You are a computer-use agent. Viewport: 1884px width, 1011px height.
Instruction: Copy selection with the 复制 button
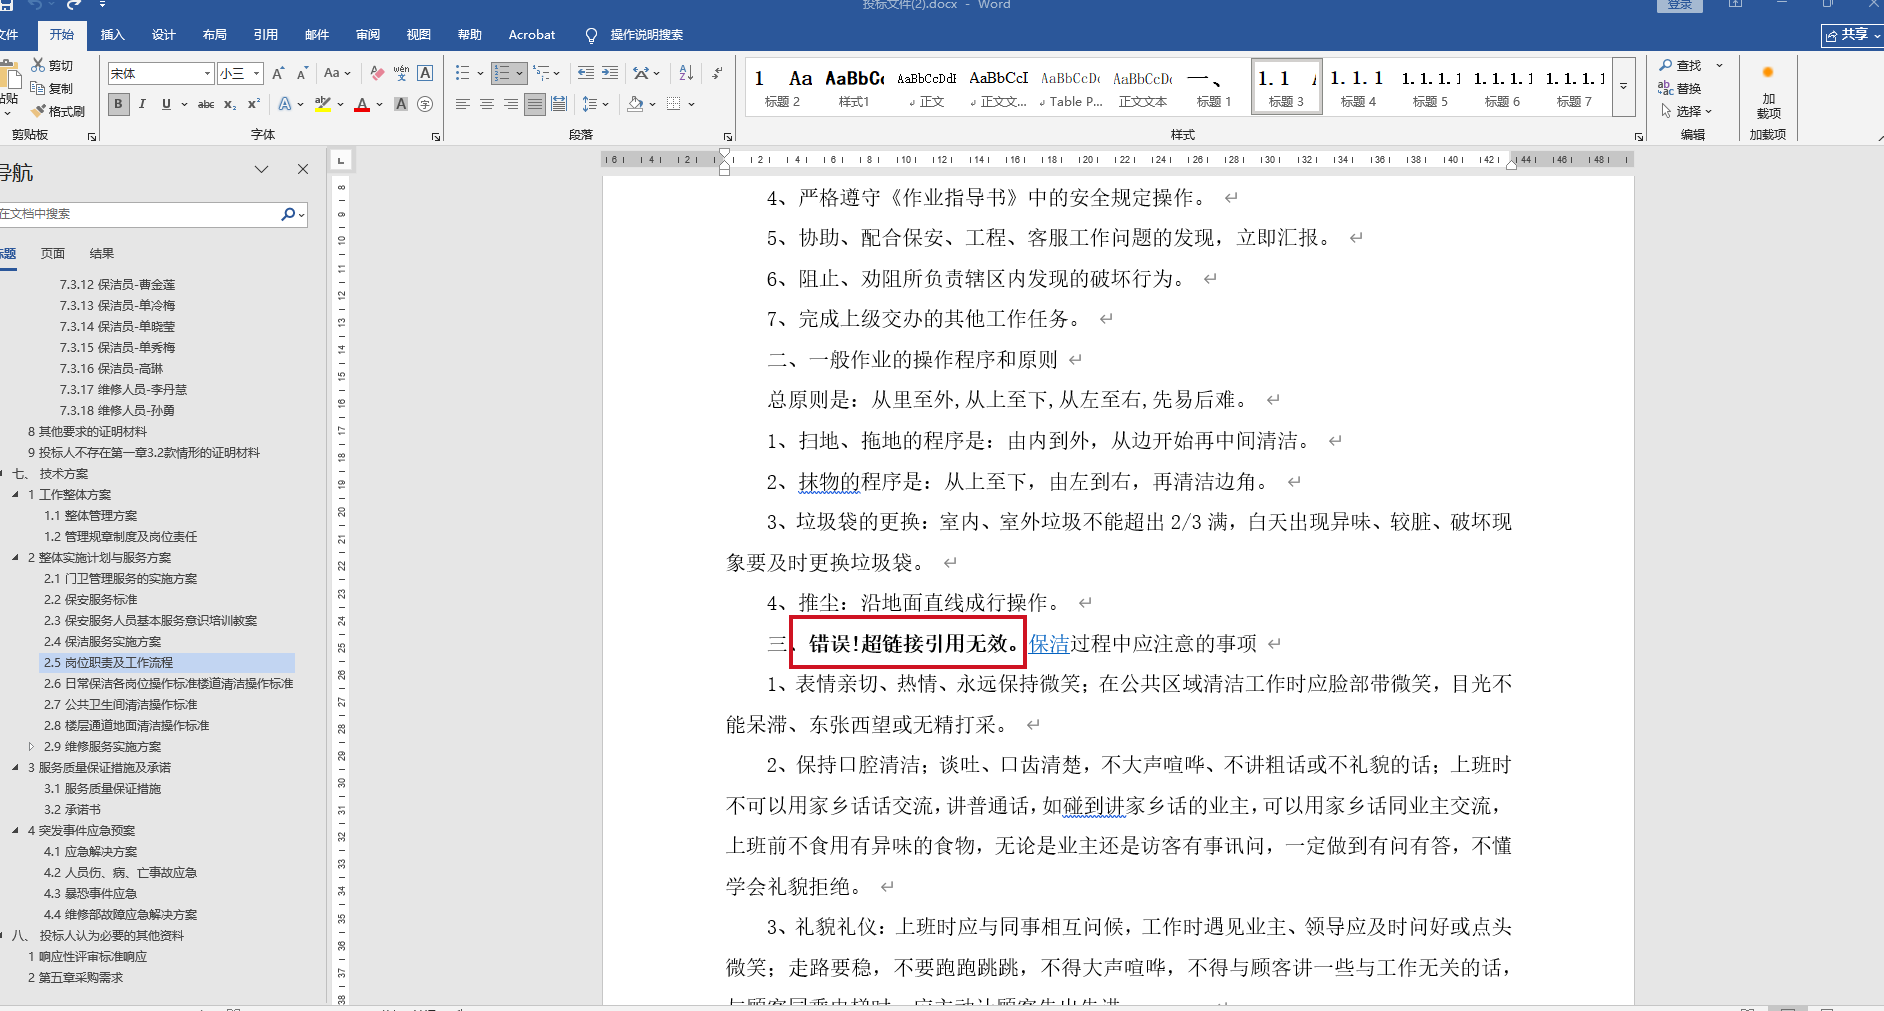click(52, 88)
